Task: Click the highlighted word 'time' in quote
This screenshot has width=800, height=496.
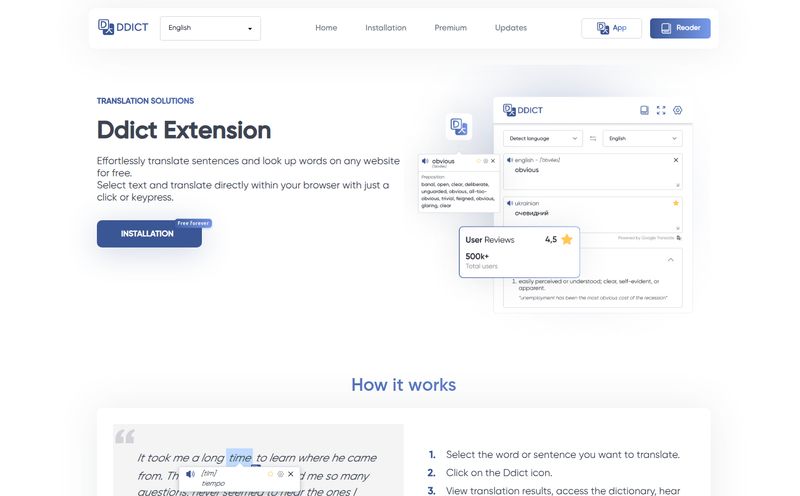Action: 240,458
